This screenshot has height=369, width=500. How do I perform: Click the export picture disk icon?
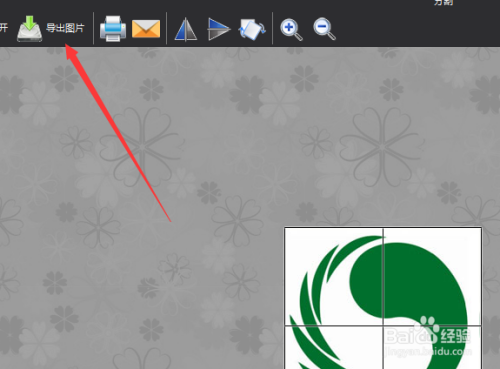[30, 28]
